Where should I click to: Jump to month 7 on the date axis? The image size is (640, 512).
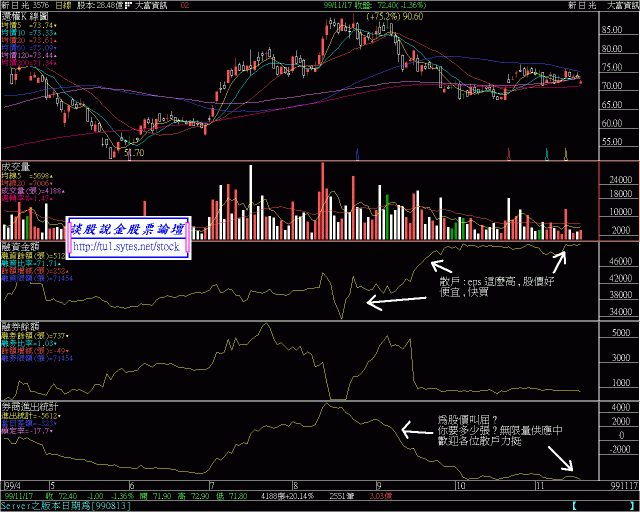(x=211, y=486)
